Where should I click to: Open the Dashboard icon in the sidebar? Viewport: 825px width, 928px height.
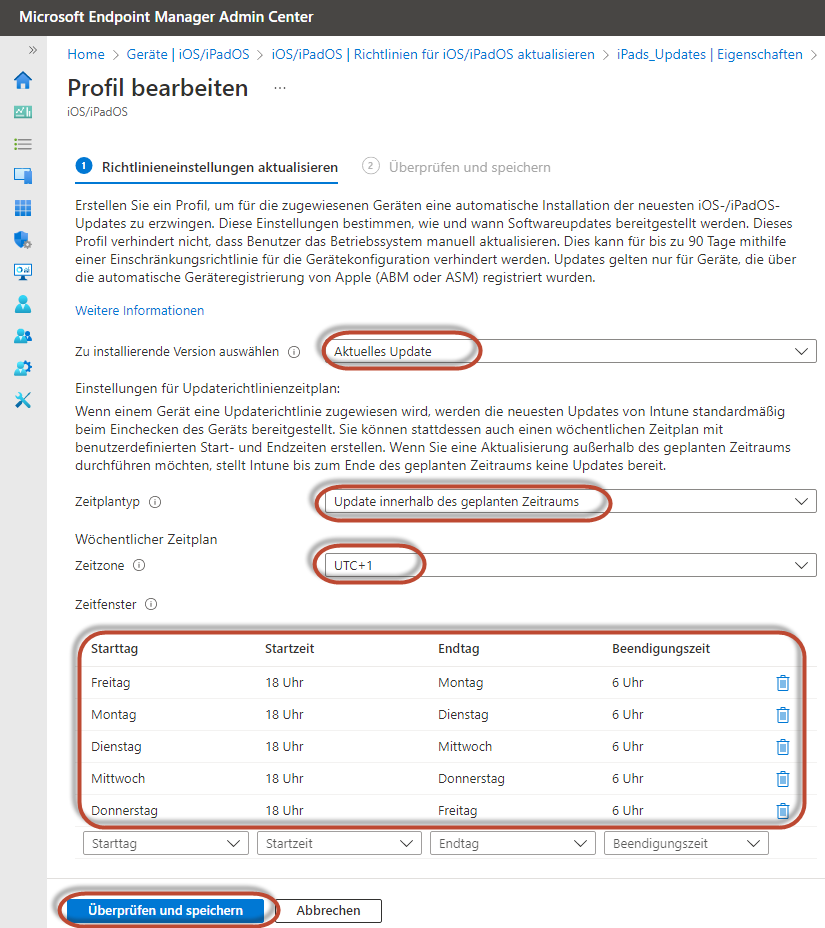point(22,113)
